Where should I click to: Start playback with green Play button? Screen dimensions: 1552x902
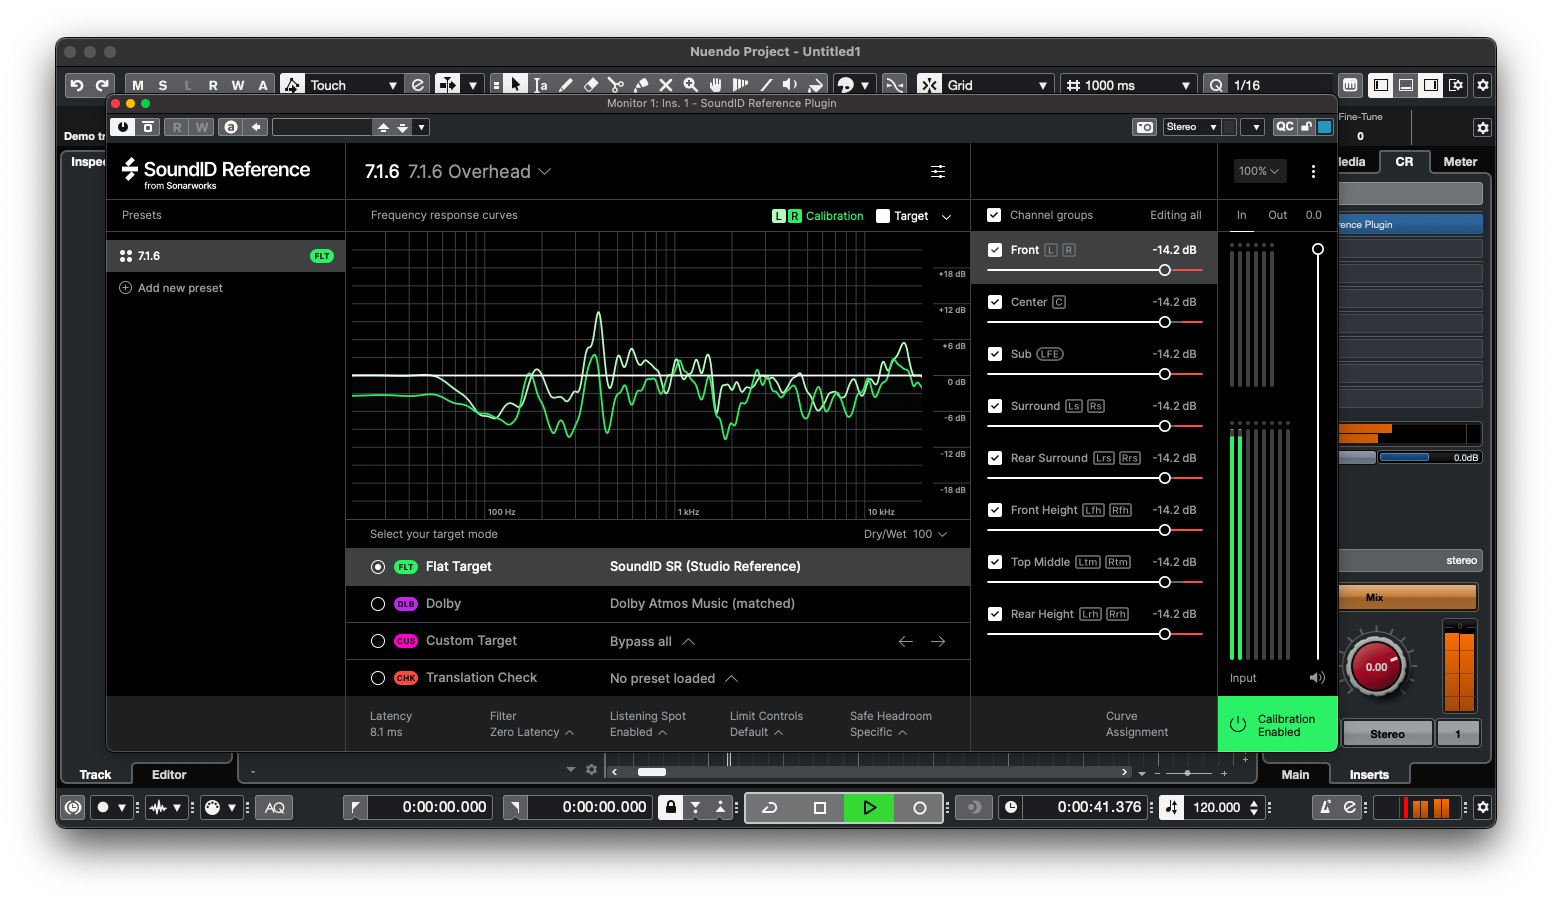point(869,807)
